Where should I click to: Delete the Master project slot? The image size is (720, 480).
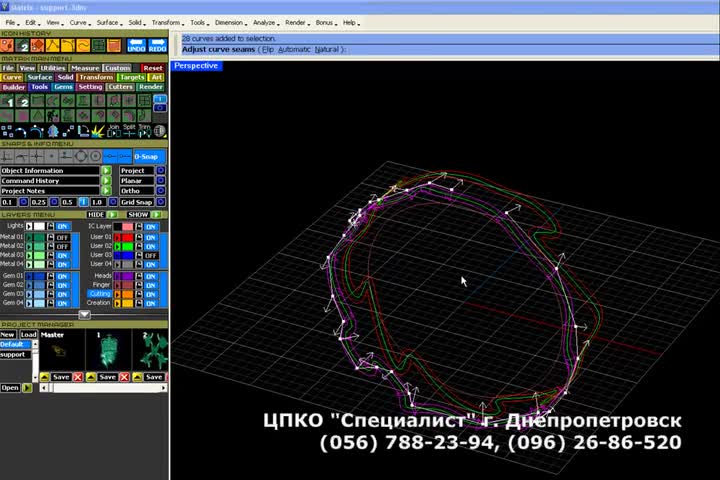[x=77, y=377]
